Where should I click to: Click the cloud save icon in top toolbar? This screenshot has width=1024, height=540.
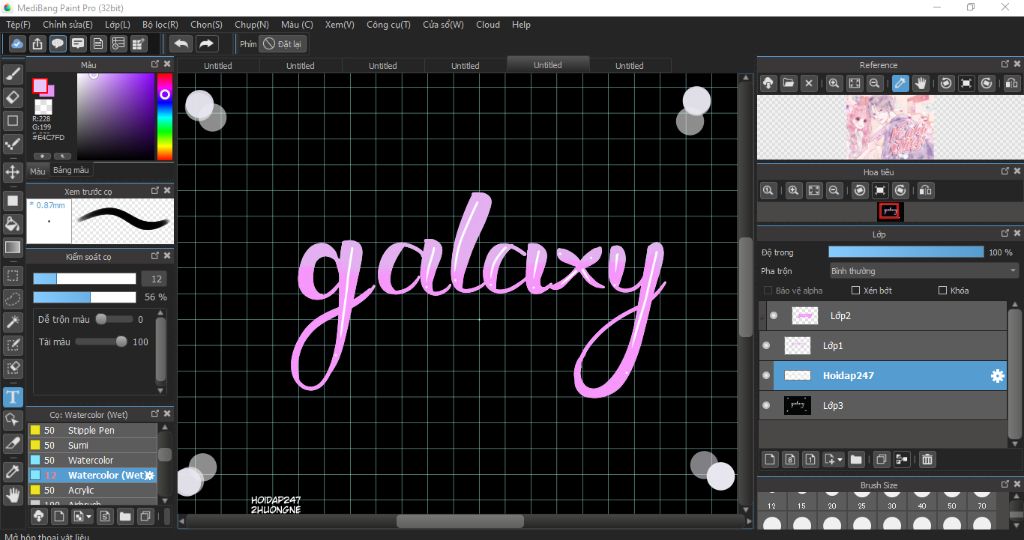pos(17,44)
